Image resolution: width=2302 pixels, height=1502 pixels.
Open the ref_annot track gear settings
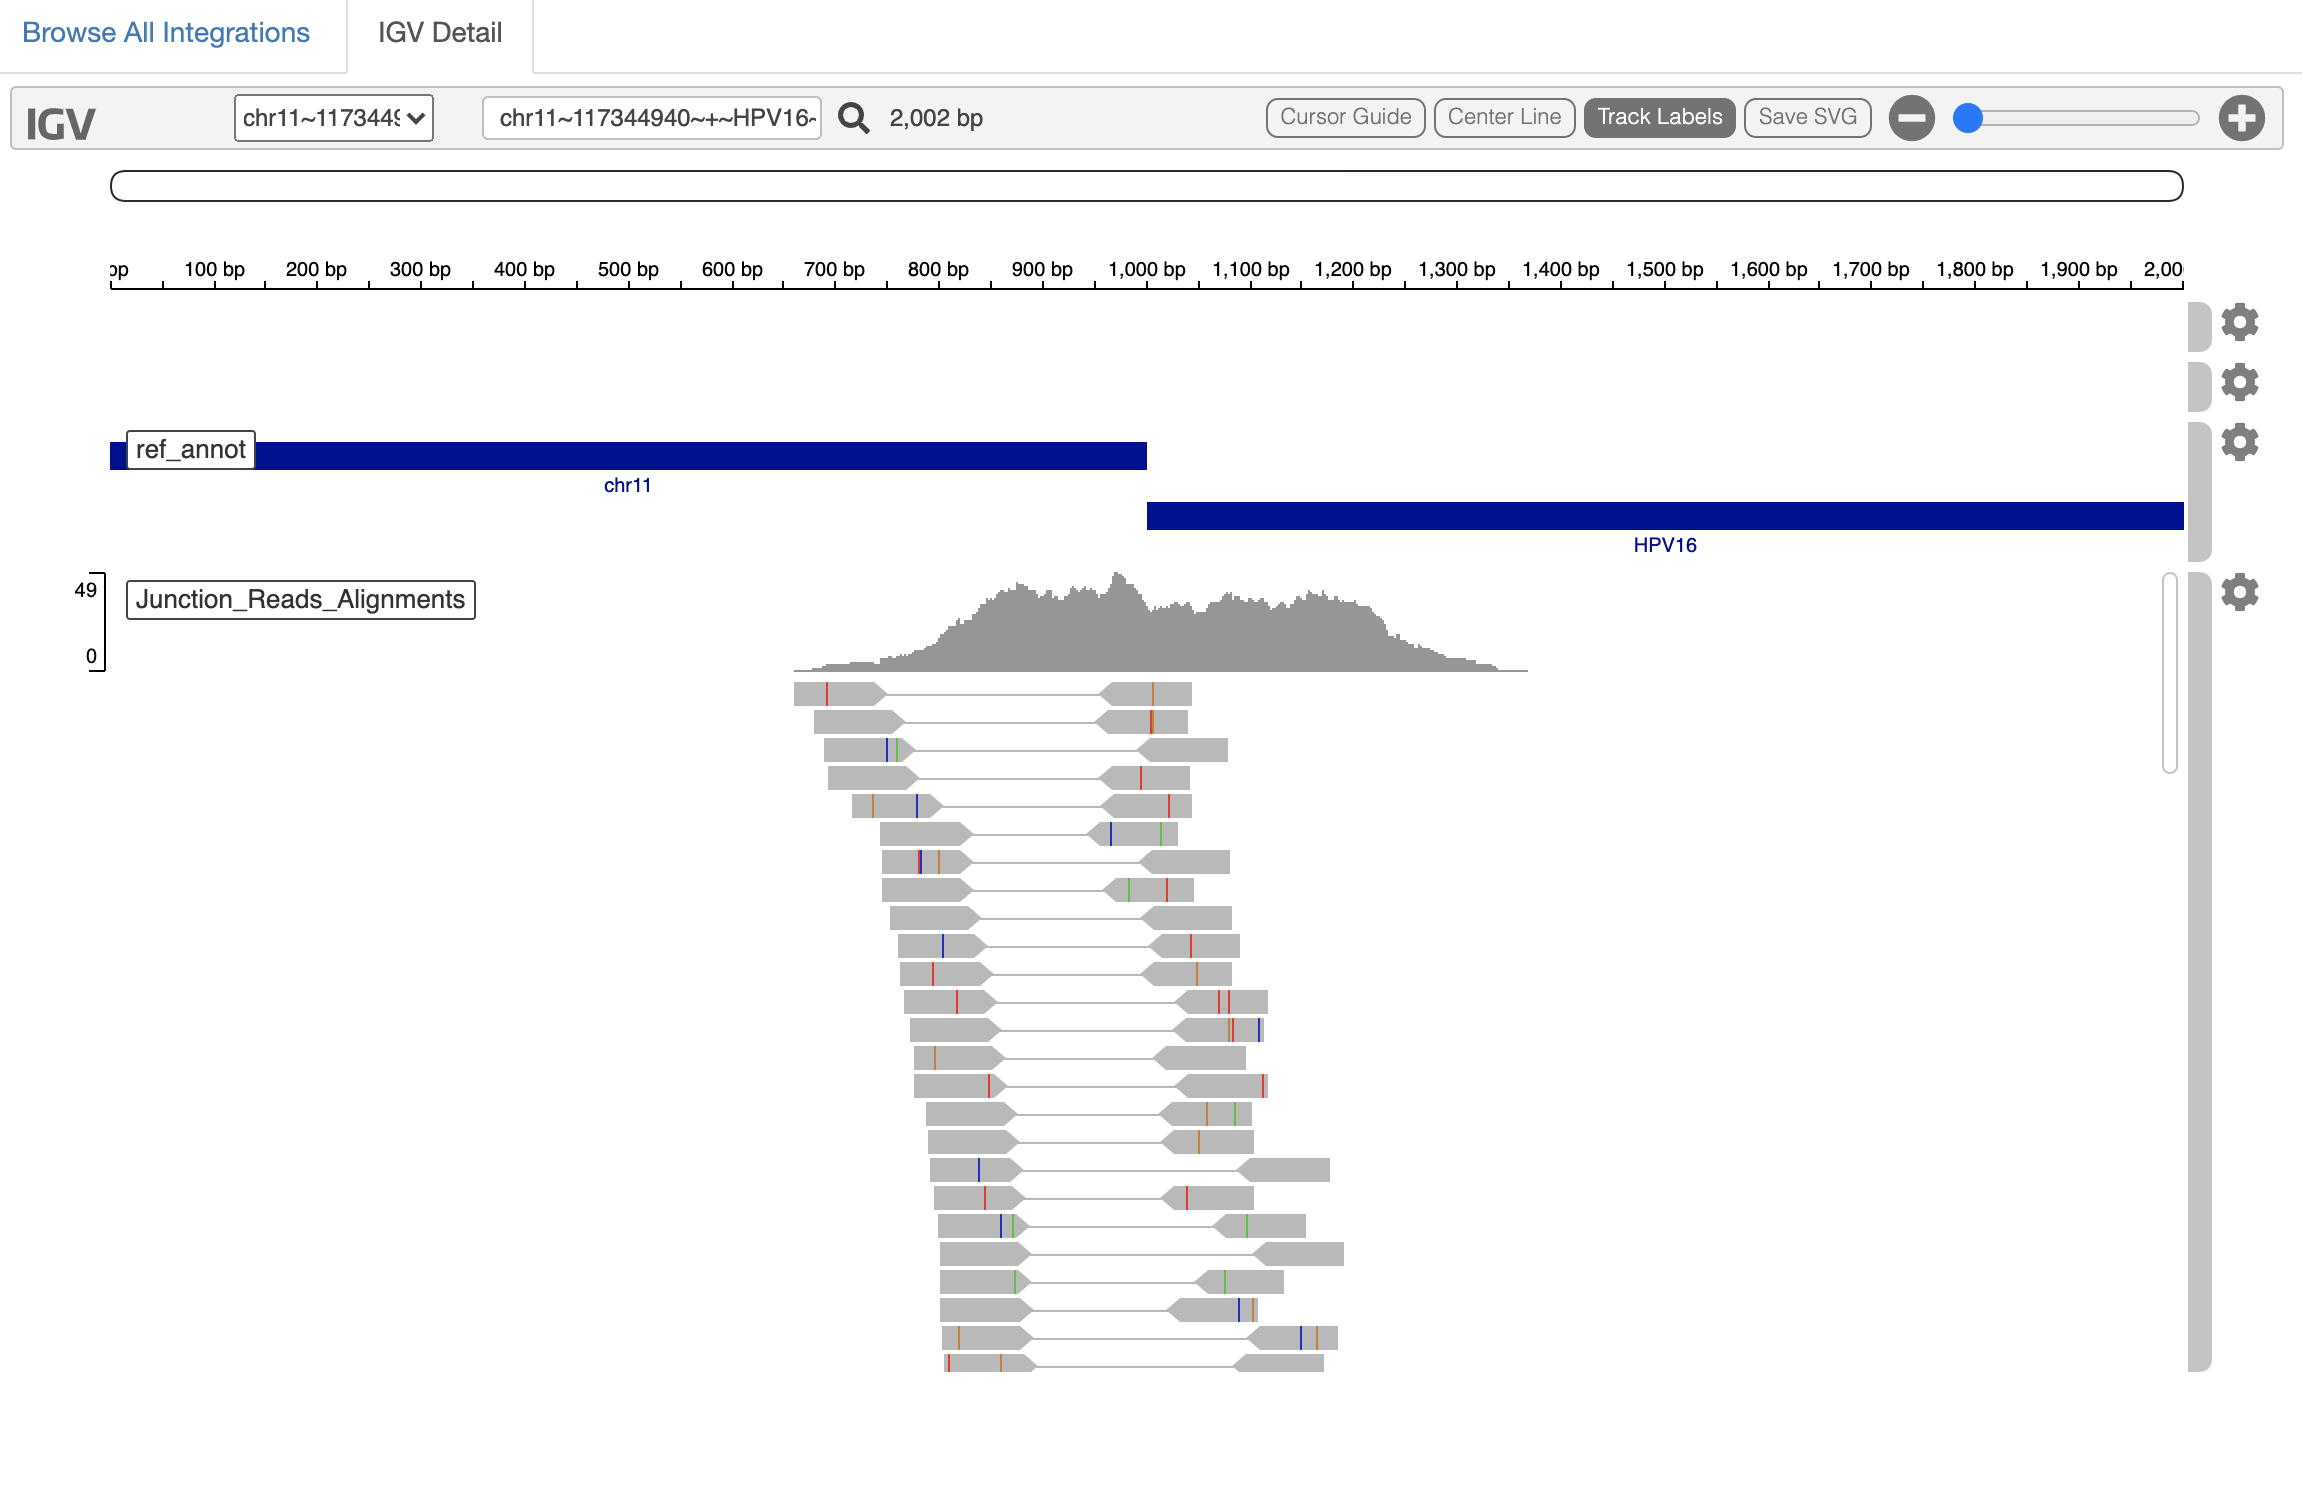tap(2240, 442)
